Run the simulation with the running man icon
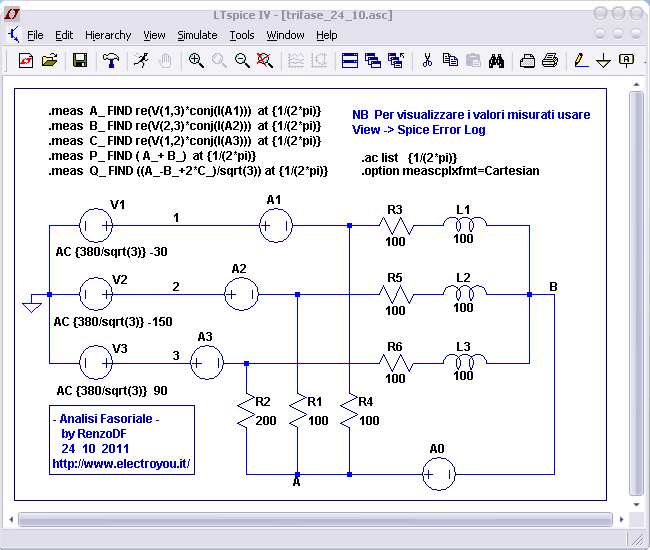This screenshot has width=650, height=550. [x=142, y=60]
